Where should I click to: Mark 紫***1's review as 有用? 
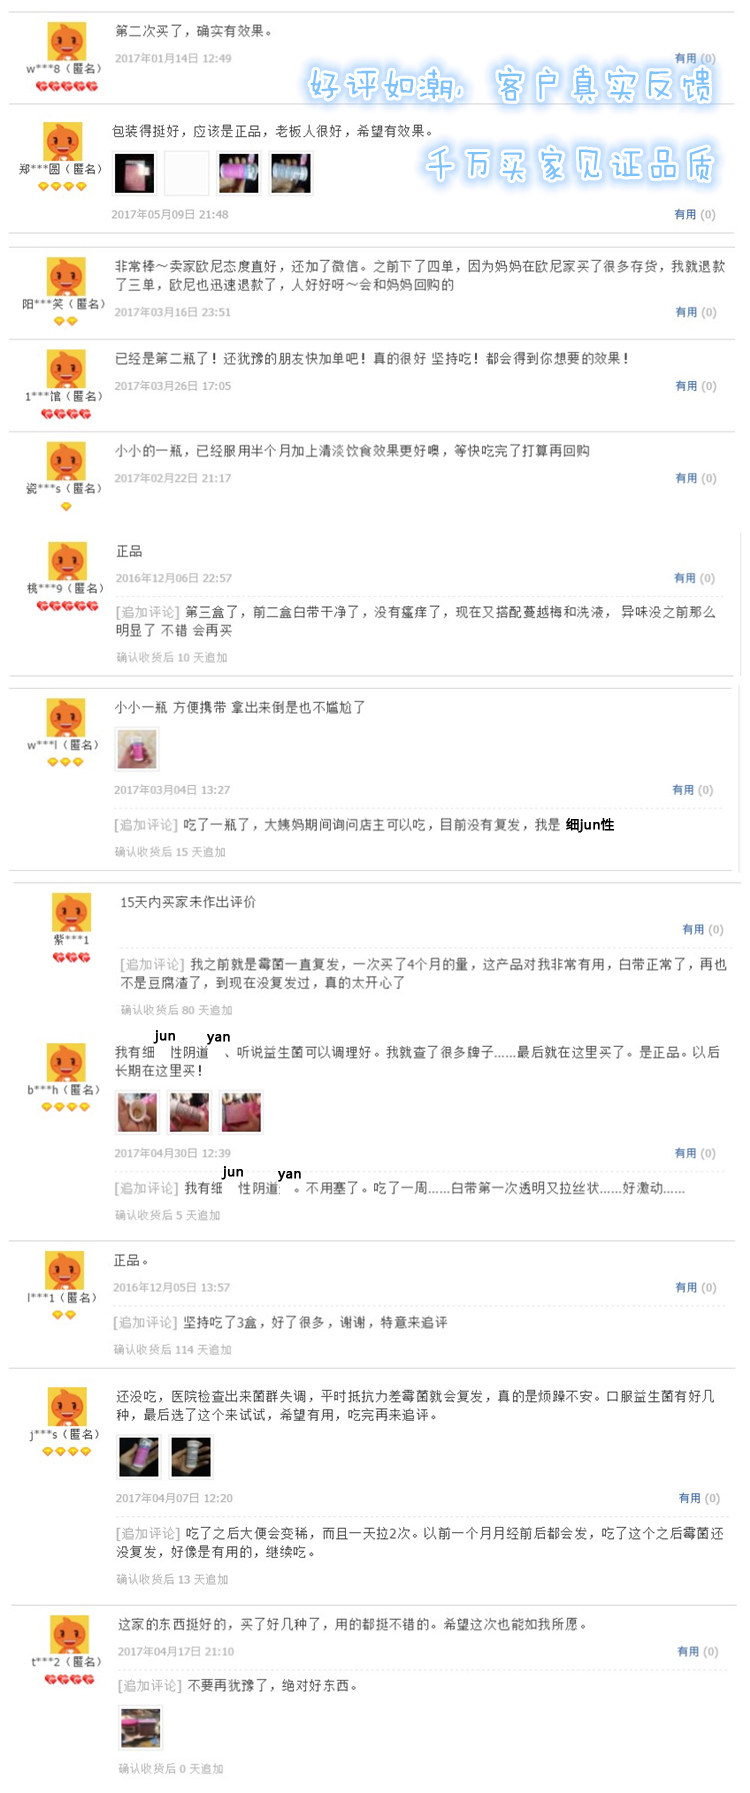click(703, 929)
